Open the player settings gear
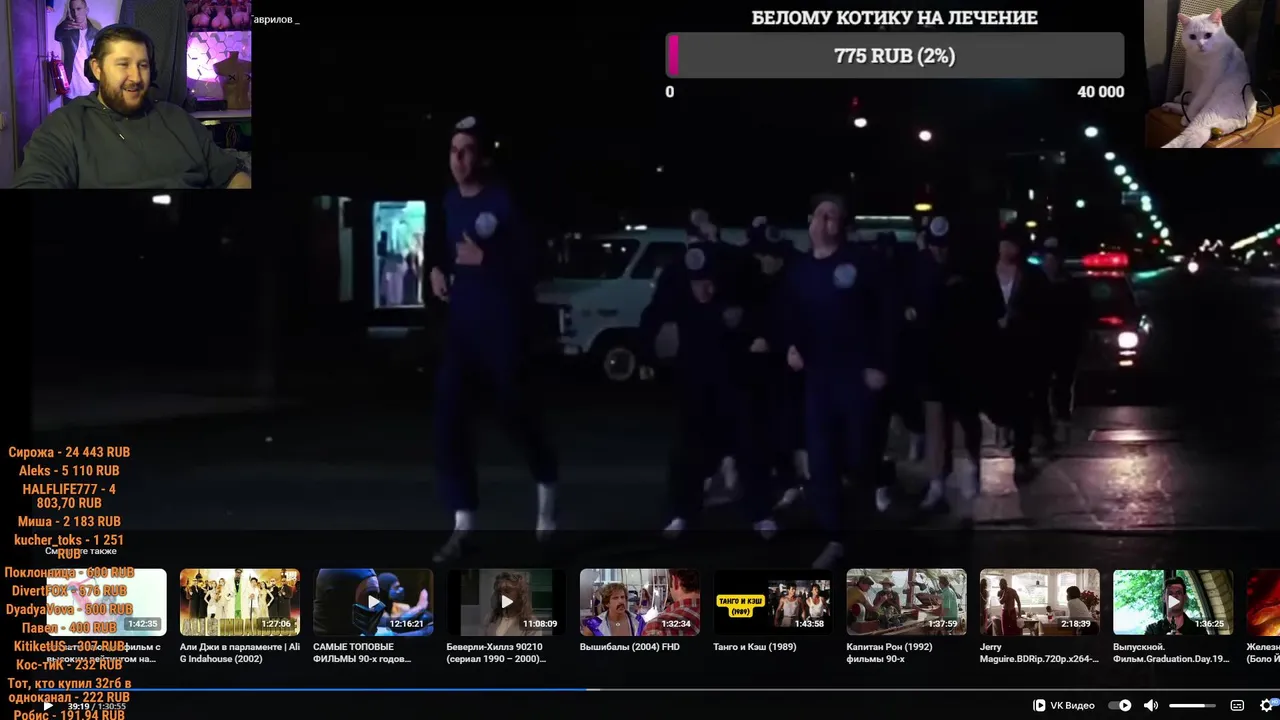The image size is (1280, 720). tap(1268, 705)
